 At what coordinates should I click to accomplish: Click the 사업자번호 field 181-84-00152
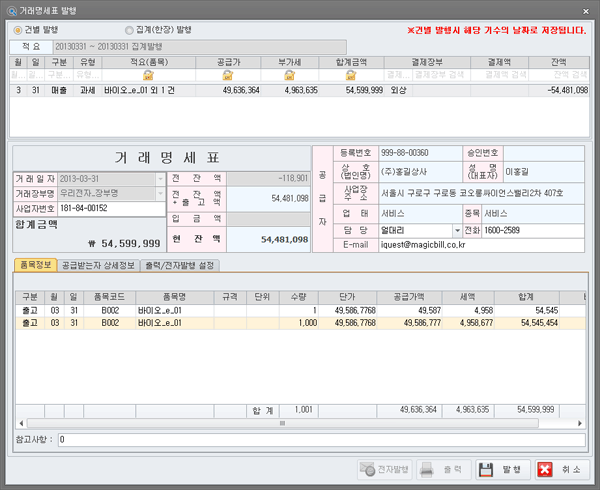pos(110,209)
